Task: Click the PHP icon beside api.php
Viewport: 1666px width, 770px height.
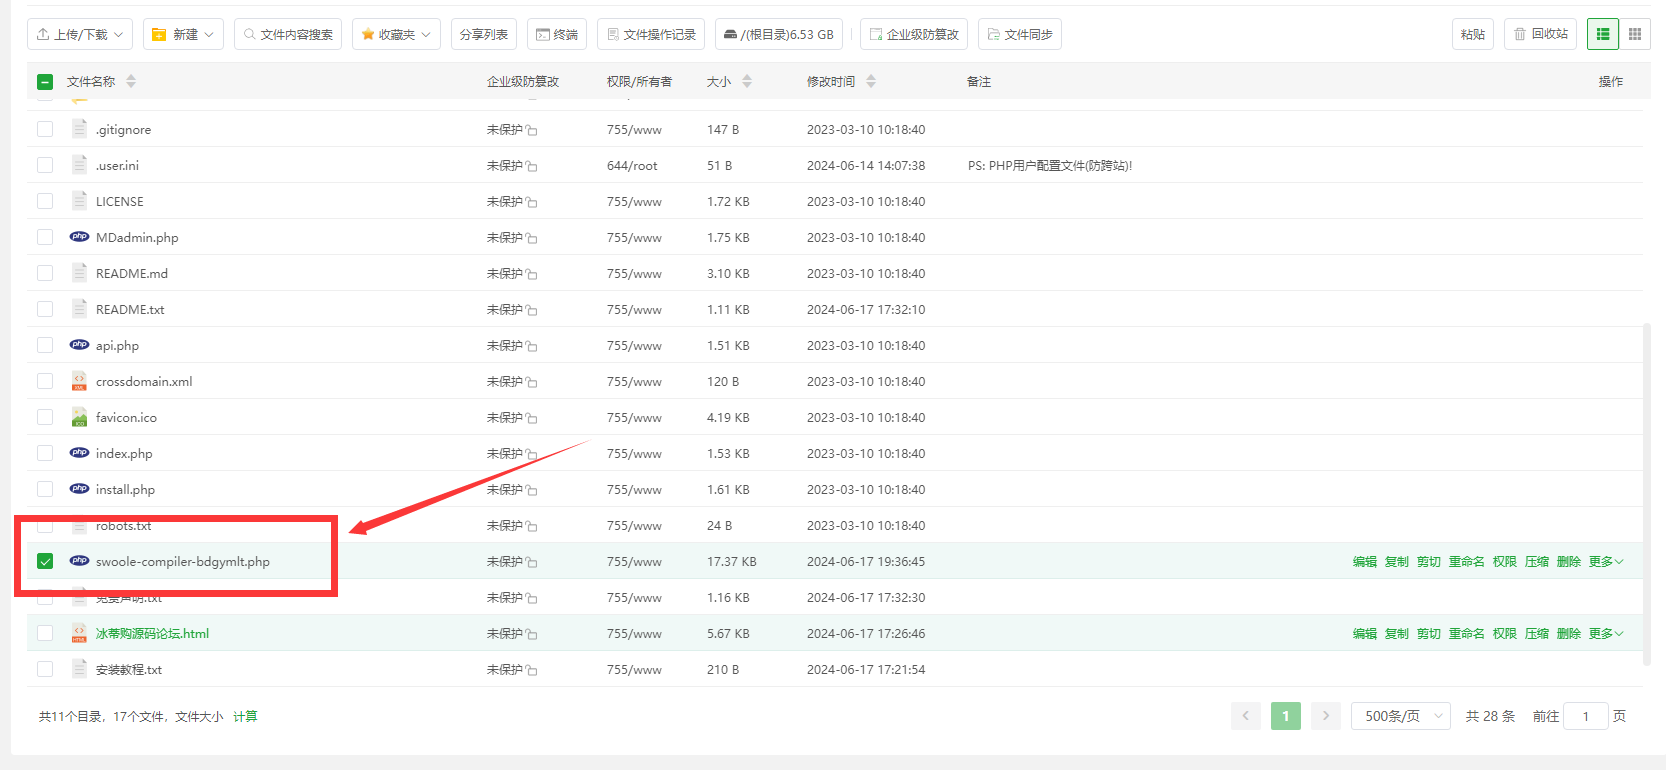Action: [x=79, y=345]
